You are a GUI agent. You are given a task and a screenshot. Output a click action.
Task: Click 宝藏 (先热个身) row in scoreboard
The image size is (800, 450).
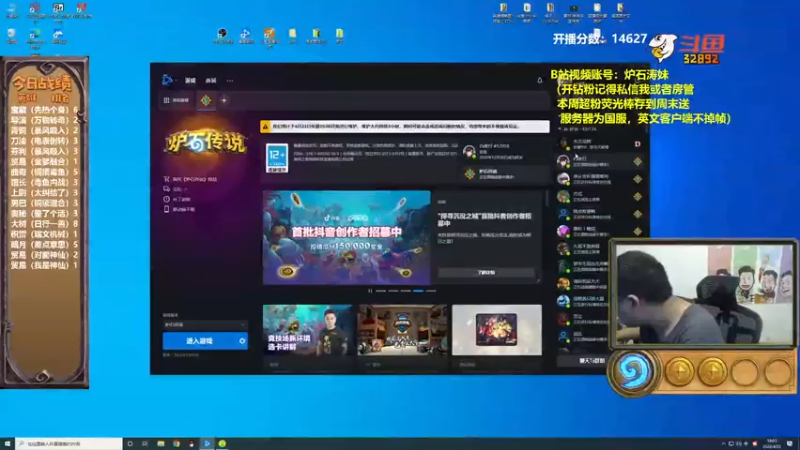click(x=44, y=110)
